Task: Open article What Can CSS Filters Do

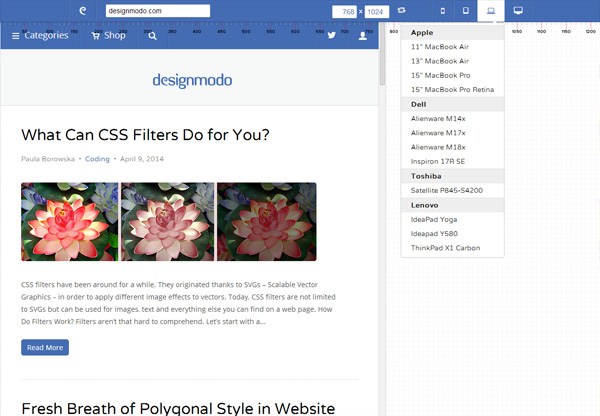Action: click(x=145, y=135)
